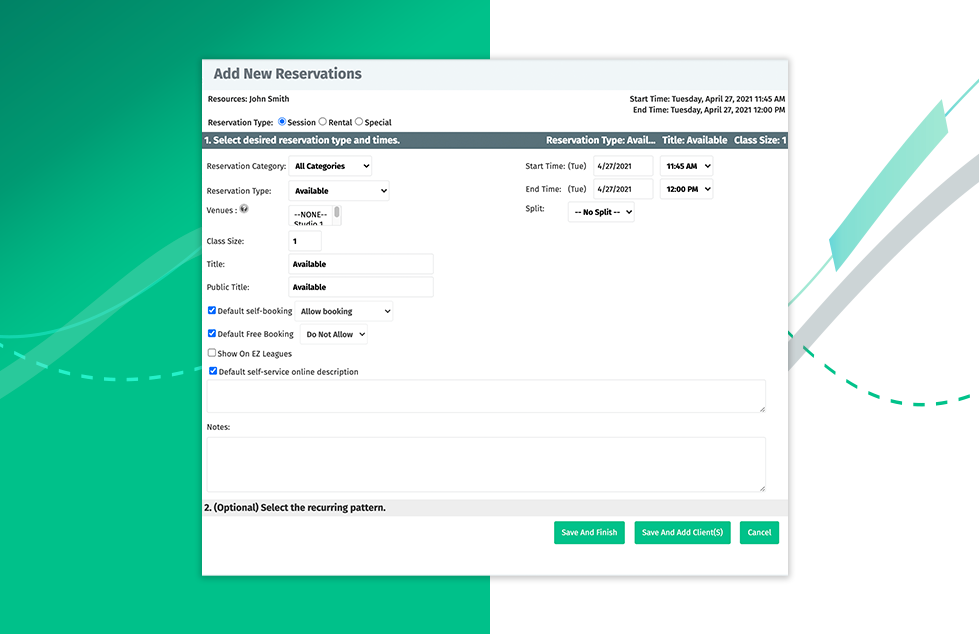This screenshot has width=979, height=634.
Task: Click into the Notes text area
Action: [486, 464]
